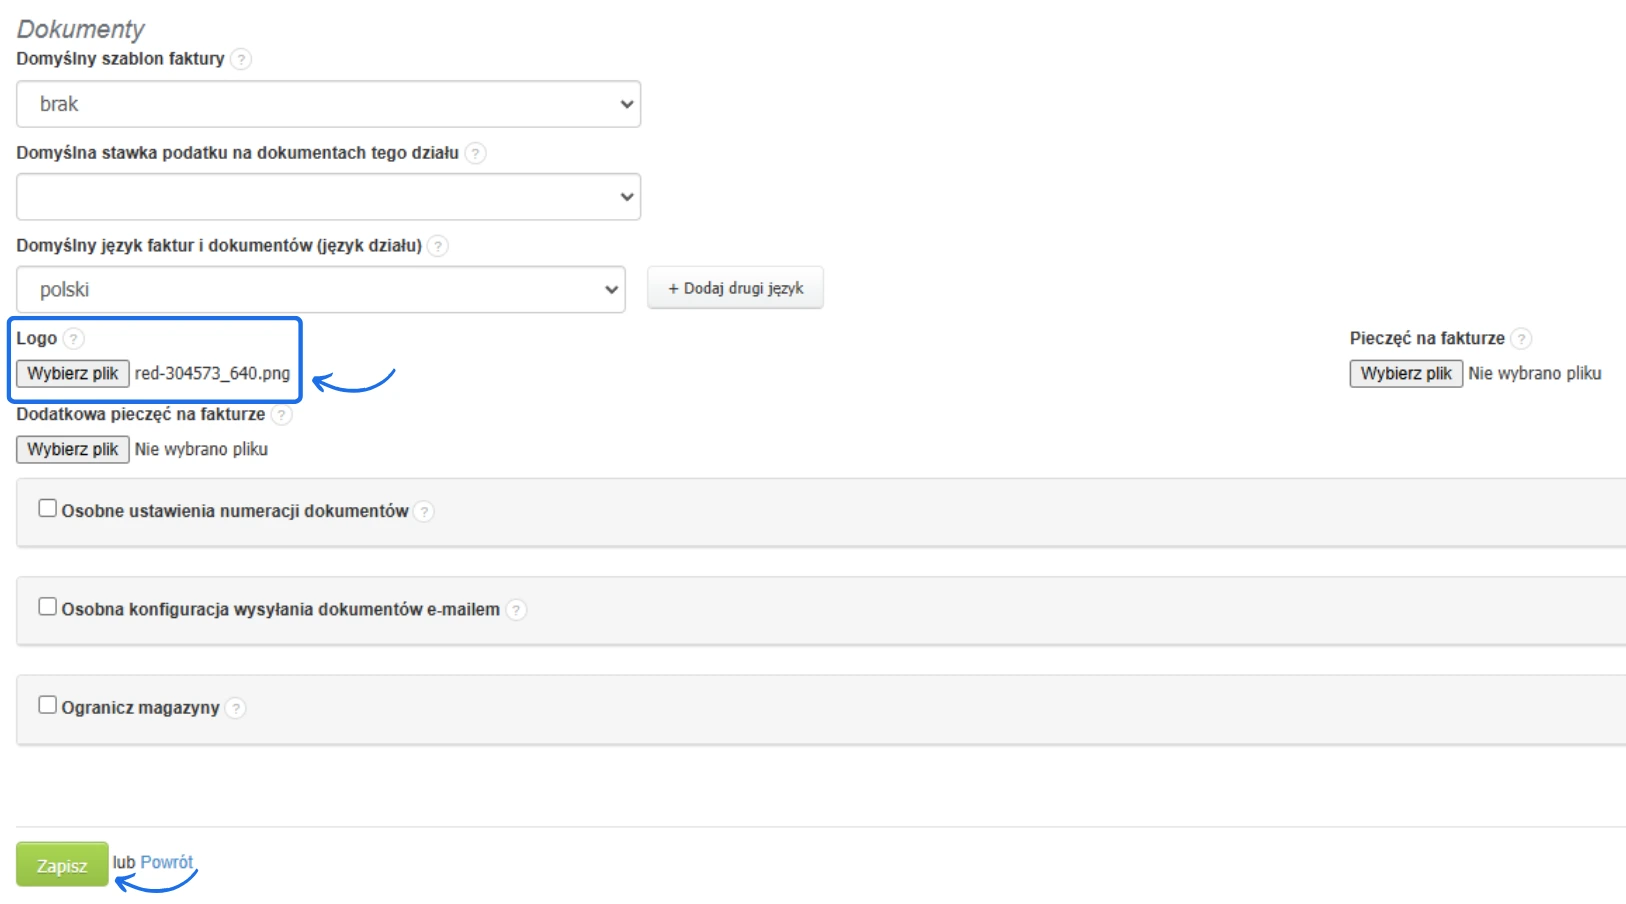Open help for Osobna konfiguracja wysyłania e-mailem
The width and height of the screenshot is (1626, 904).
516,610
